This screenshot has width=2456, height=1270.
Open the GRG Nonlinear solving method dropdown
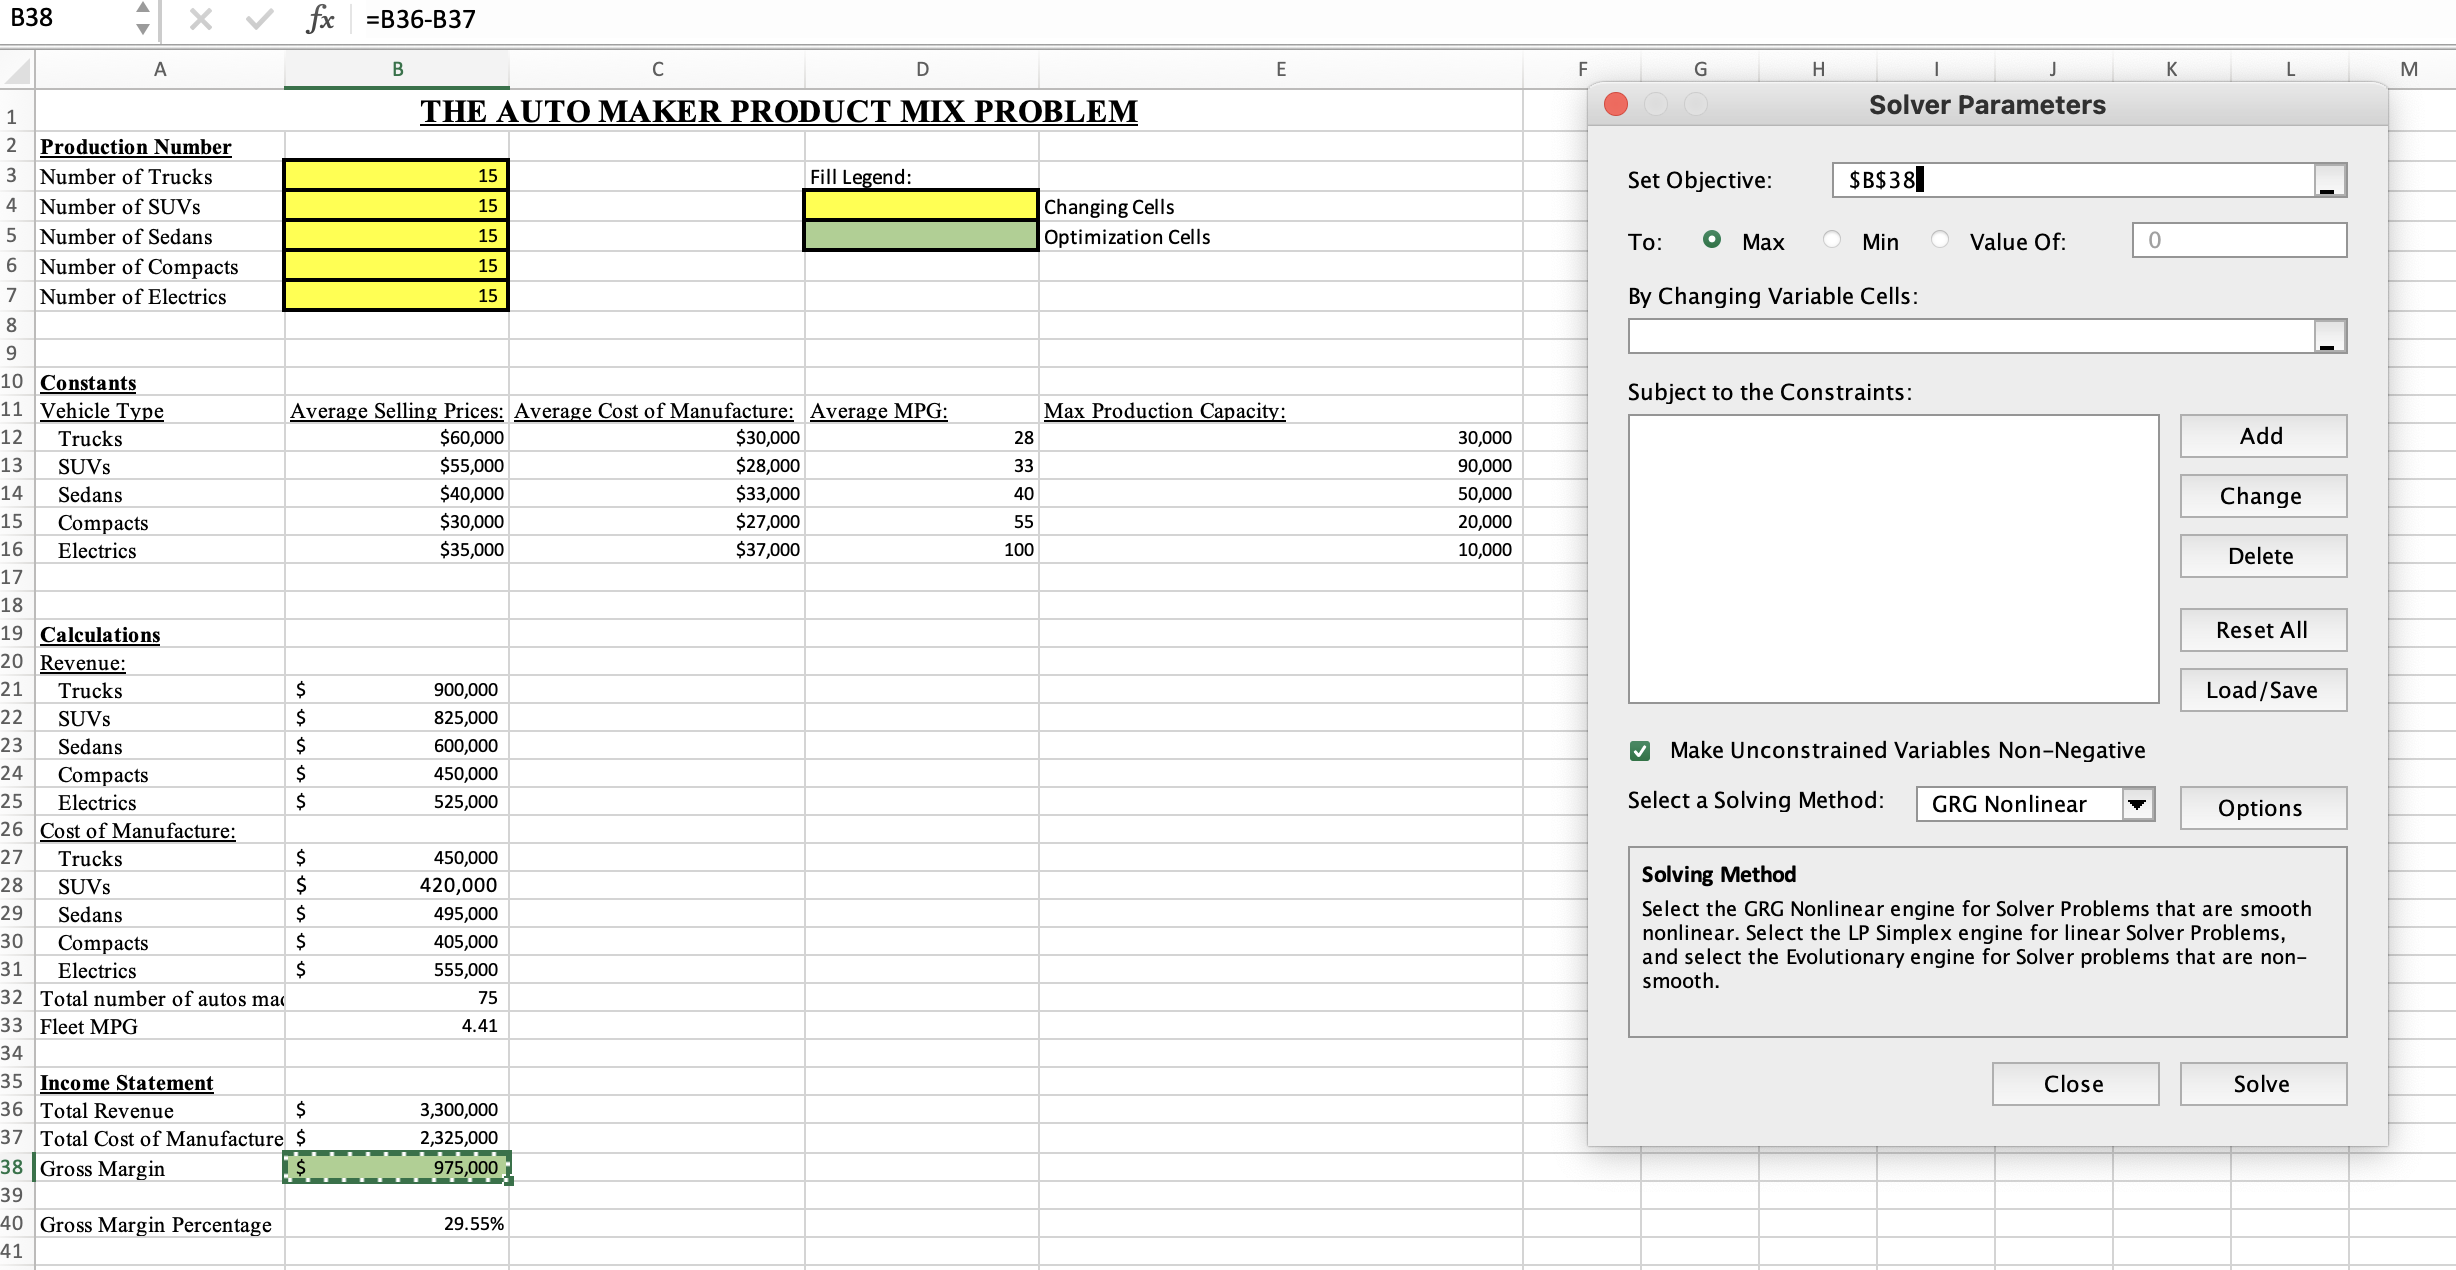(2137, 804)
